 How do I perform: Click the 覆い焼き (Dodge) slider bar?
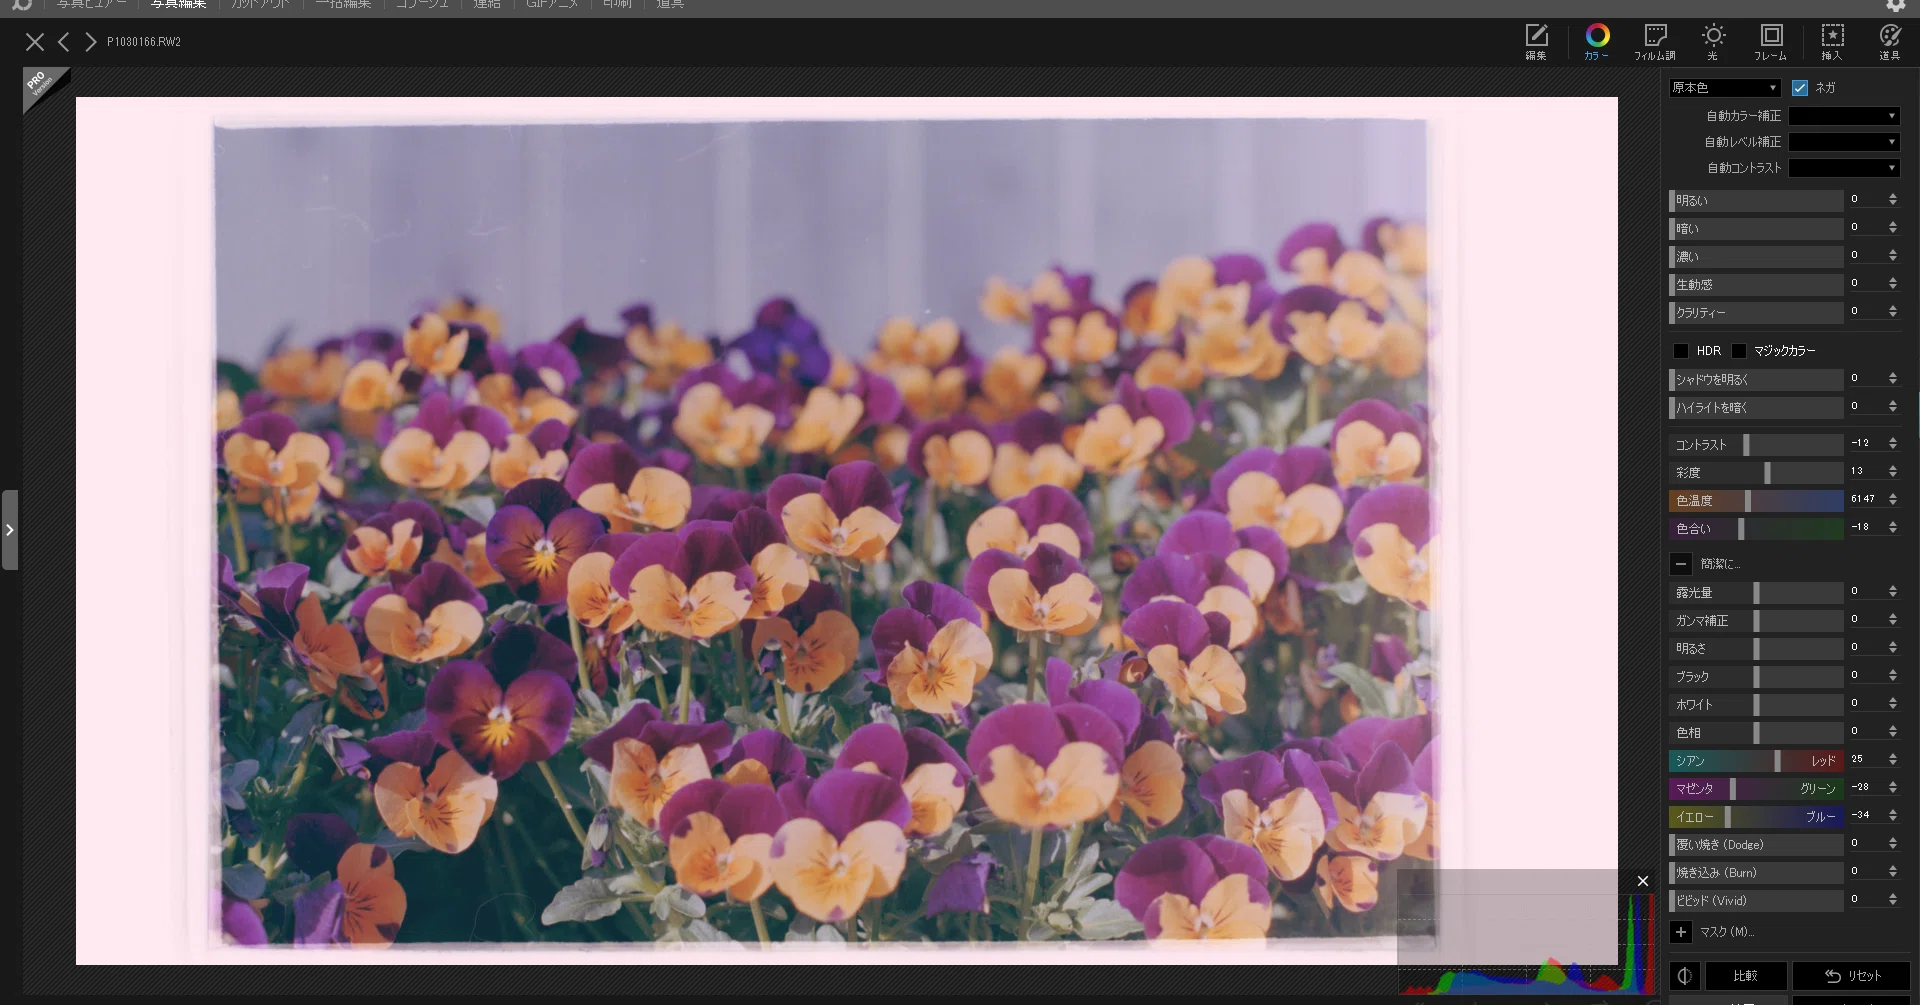(x=1756, y=845)
